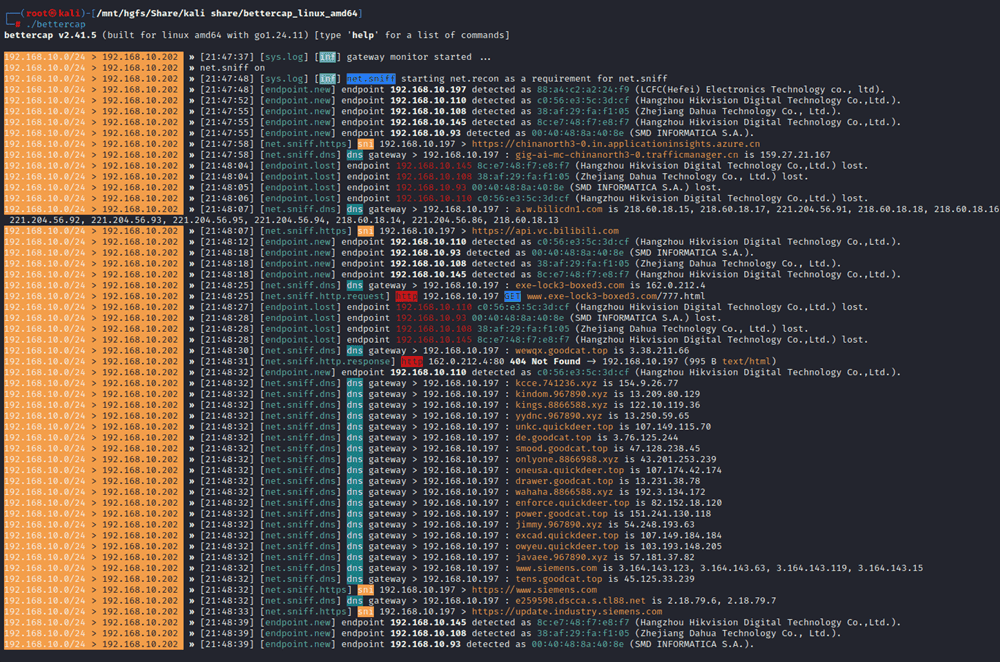Screen dimensions: 1000x662
Task: Click the blue GET method badge
Action: coord(511,296)
